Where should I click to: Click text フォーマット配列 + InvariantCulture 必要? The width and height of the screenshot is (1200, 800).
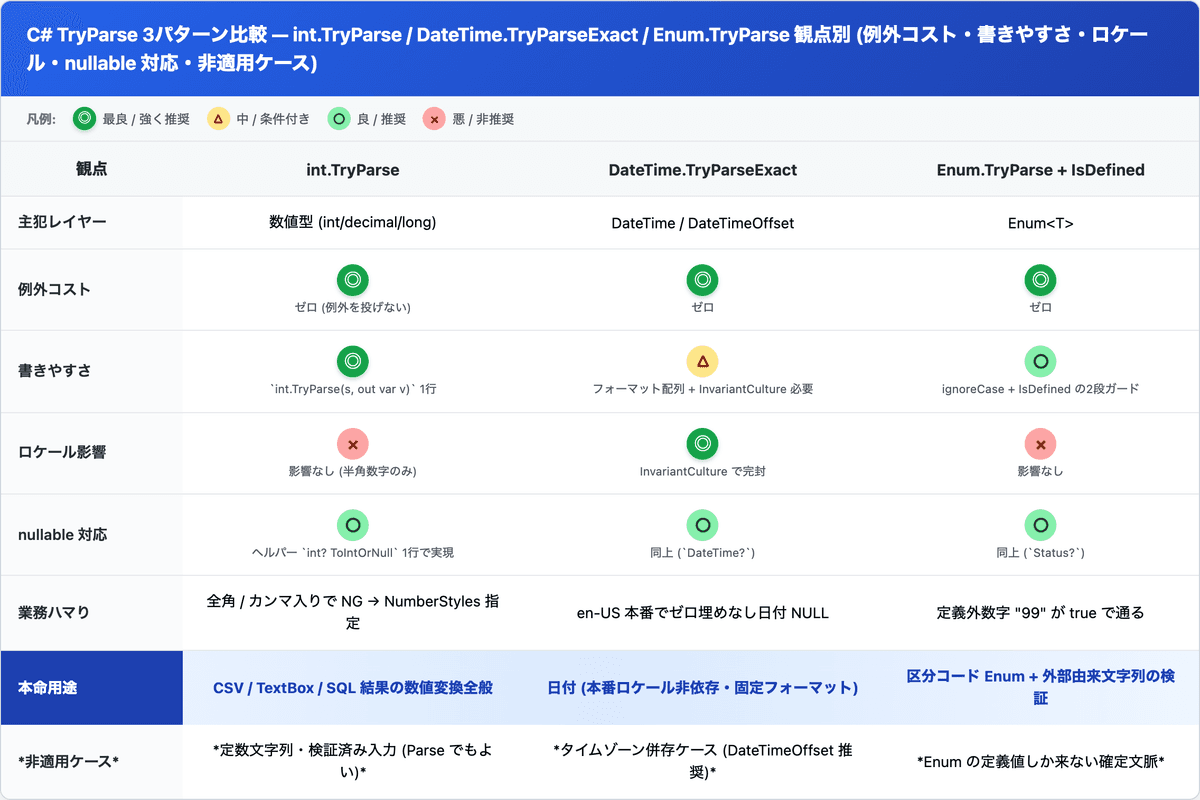(x=703, y=389)
